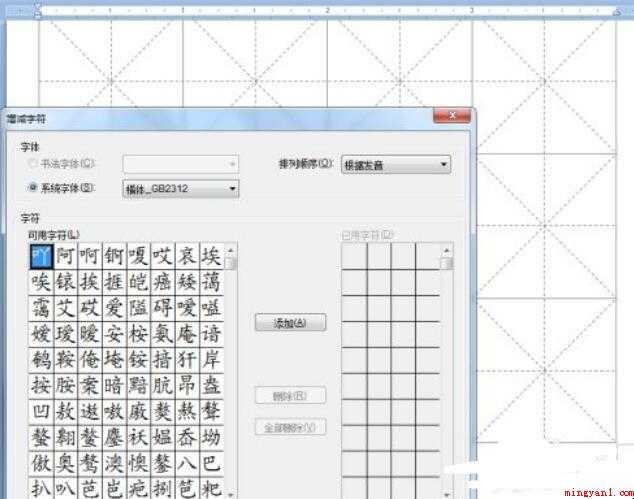Select the character 阿 in available list
The width and height of the screenshot is (634, 499).
pos(66,256)
